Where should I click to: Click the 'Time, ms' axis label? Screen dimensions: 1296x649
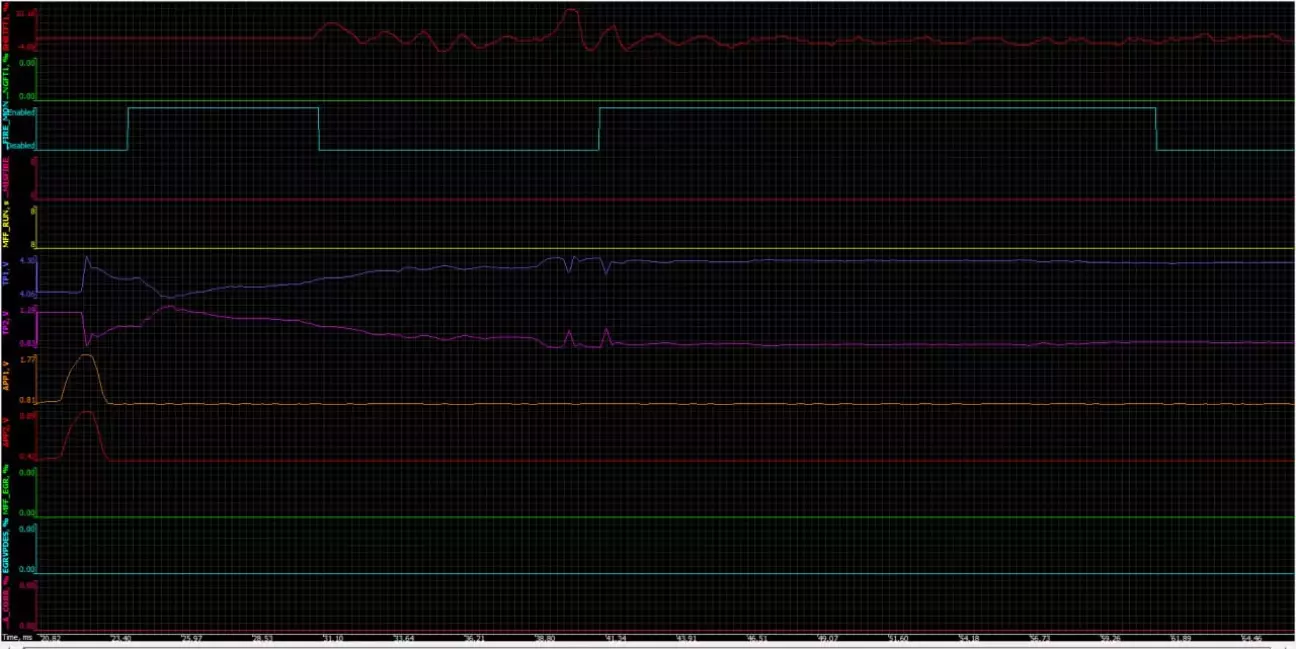17,637
